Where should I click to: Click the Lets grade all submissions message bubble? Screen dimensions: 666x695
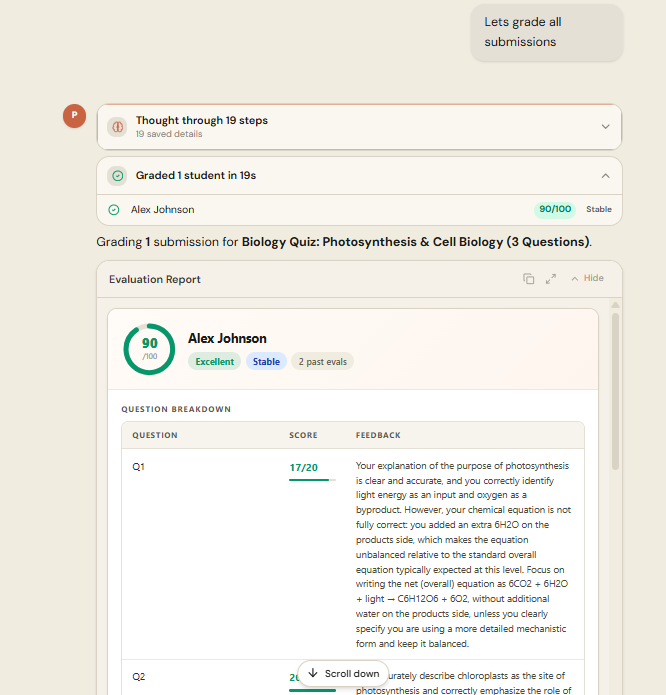(x=547, y=33)
